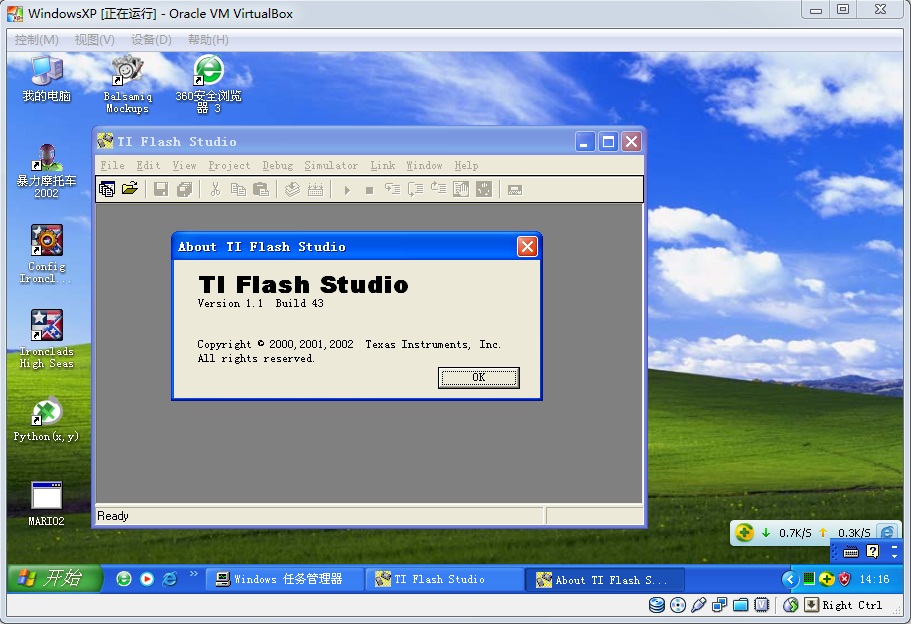Click the Save floppy disk icon
The image size is (911, 624).
(x=161, y=189)
